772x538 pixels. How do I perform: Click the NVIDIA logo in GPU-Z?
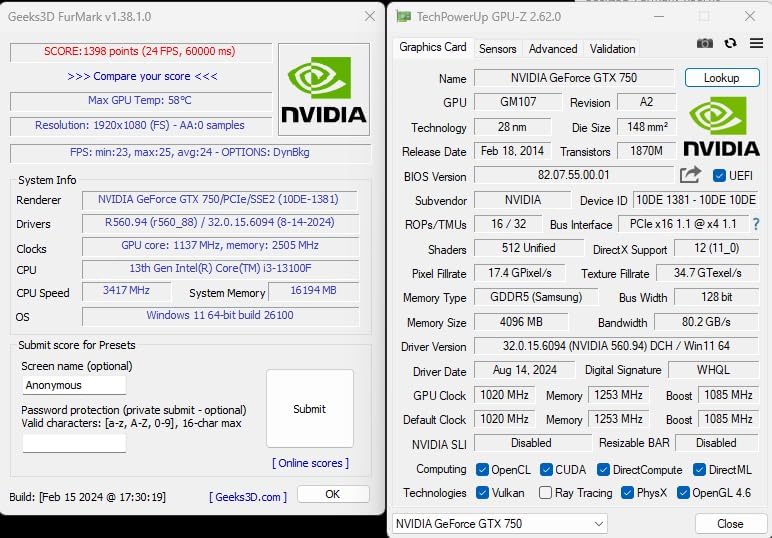pyautogui.click(x=721, y=126)
